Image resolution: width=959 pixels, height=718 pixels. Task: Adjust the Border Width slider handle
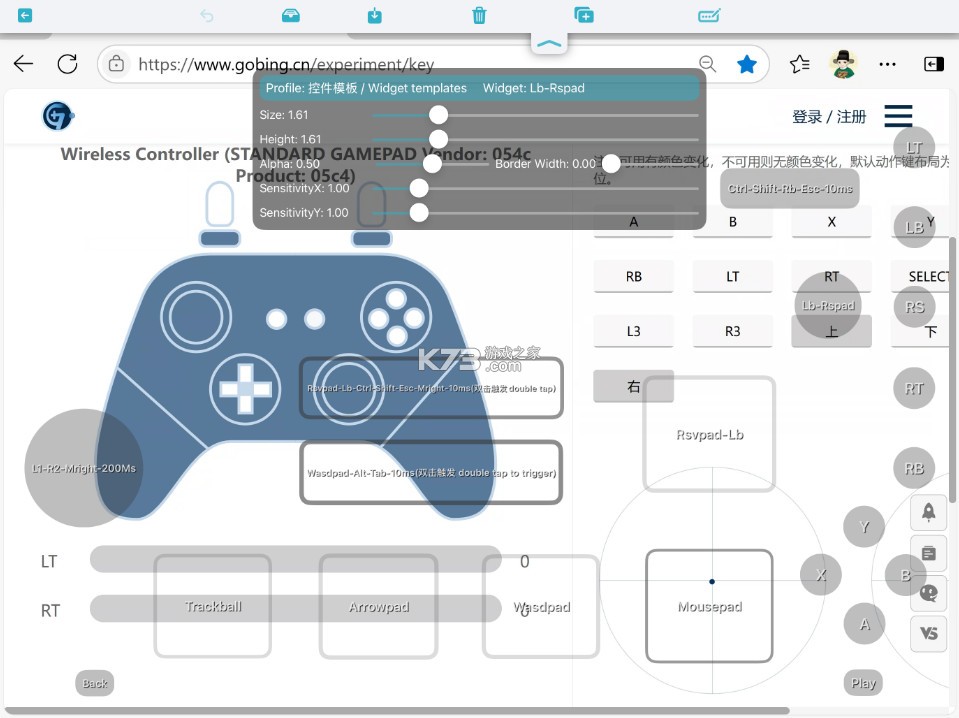(x=610, y=163)
